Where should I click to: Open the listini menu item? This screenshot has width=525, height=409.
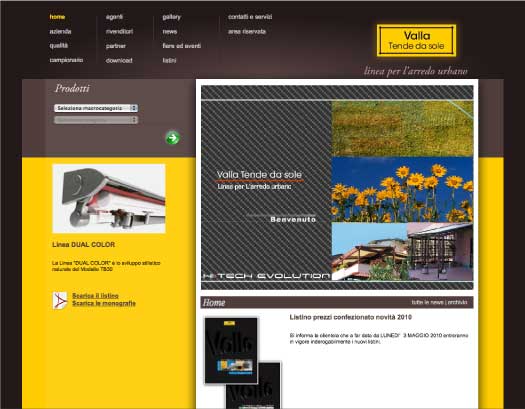pos(169,61)
